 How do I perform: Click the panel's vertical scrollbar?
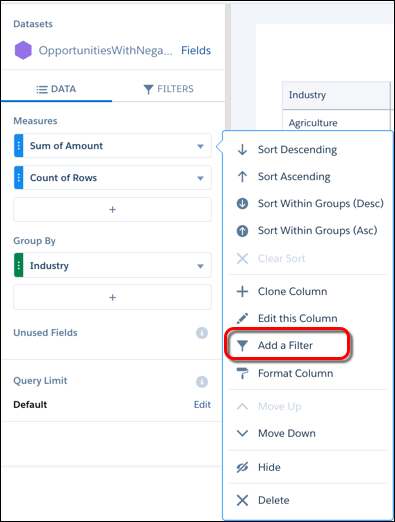(x=228, y=67)
